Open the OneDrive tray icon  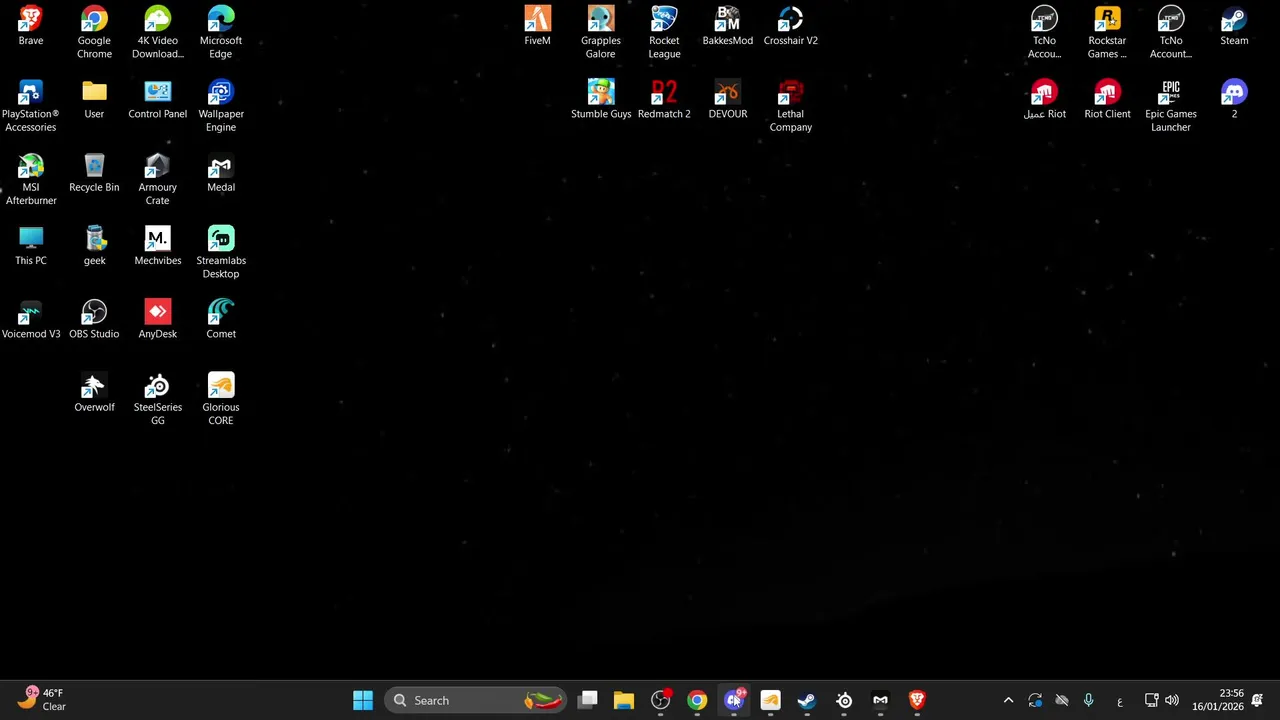pyautogui.click(x=1062, y=700)
